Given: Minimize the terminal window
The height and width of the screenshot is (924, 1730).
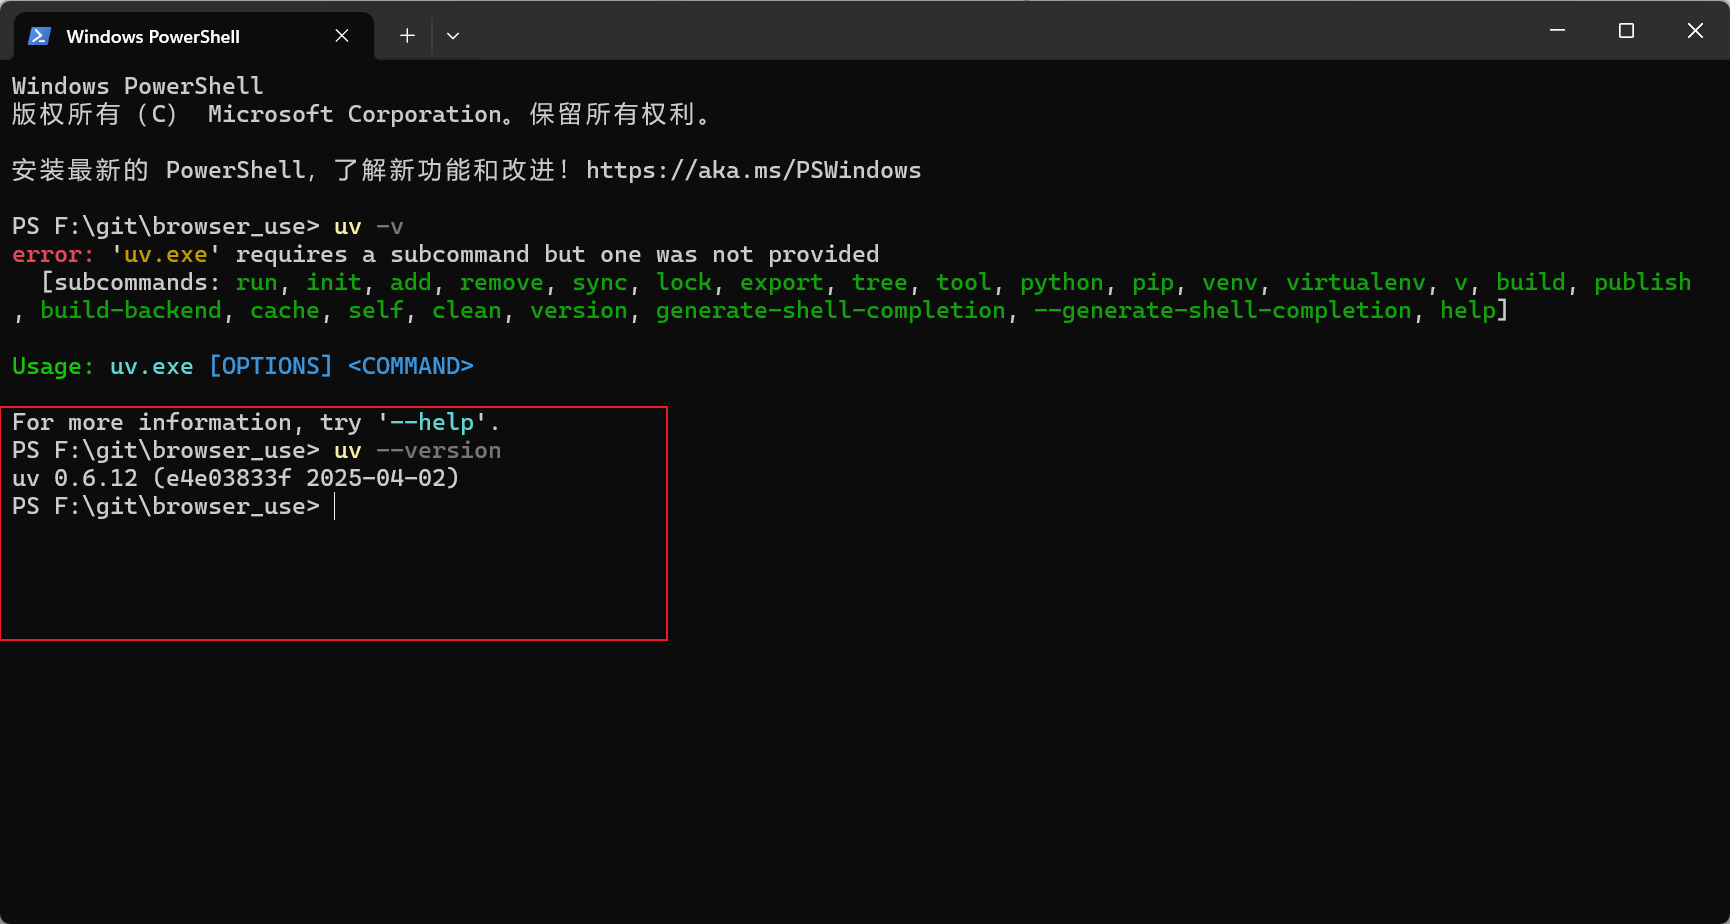Looking at the screenshot, I should (1557, 31).
